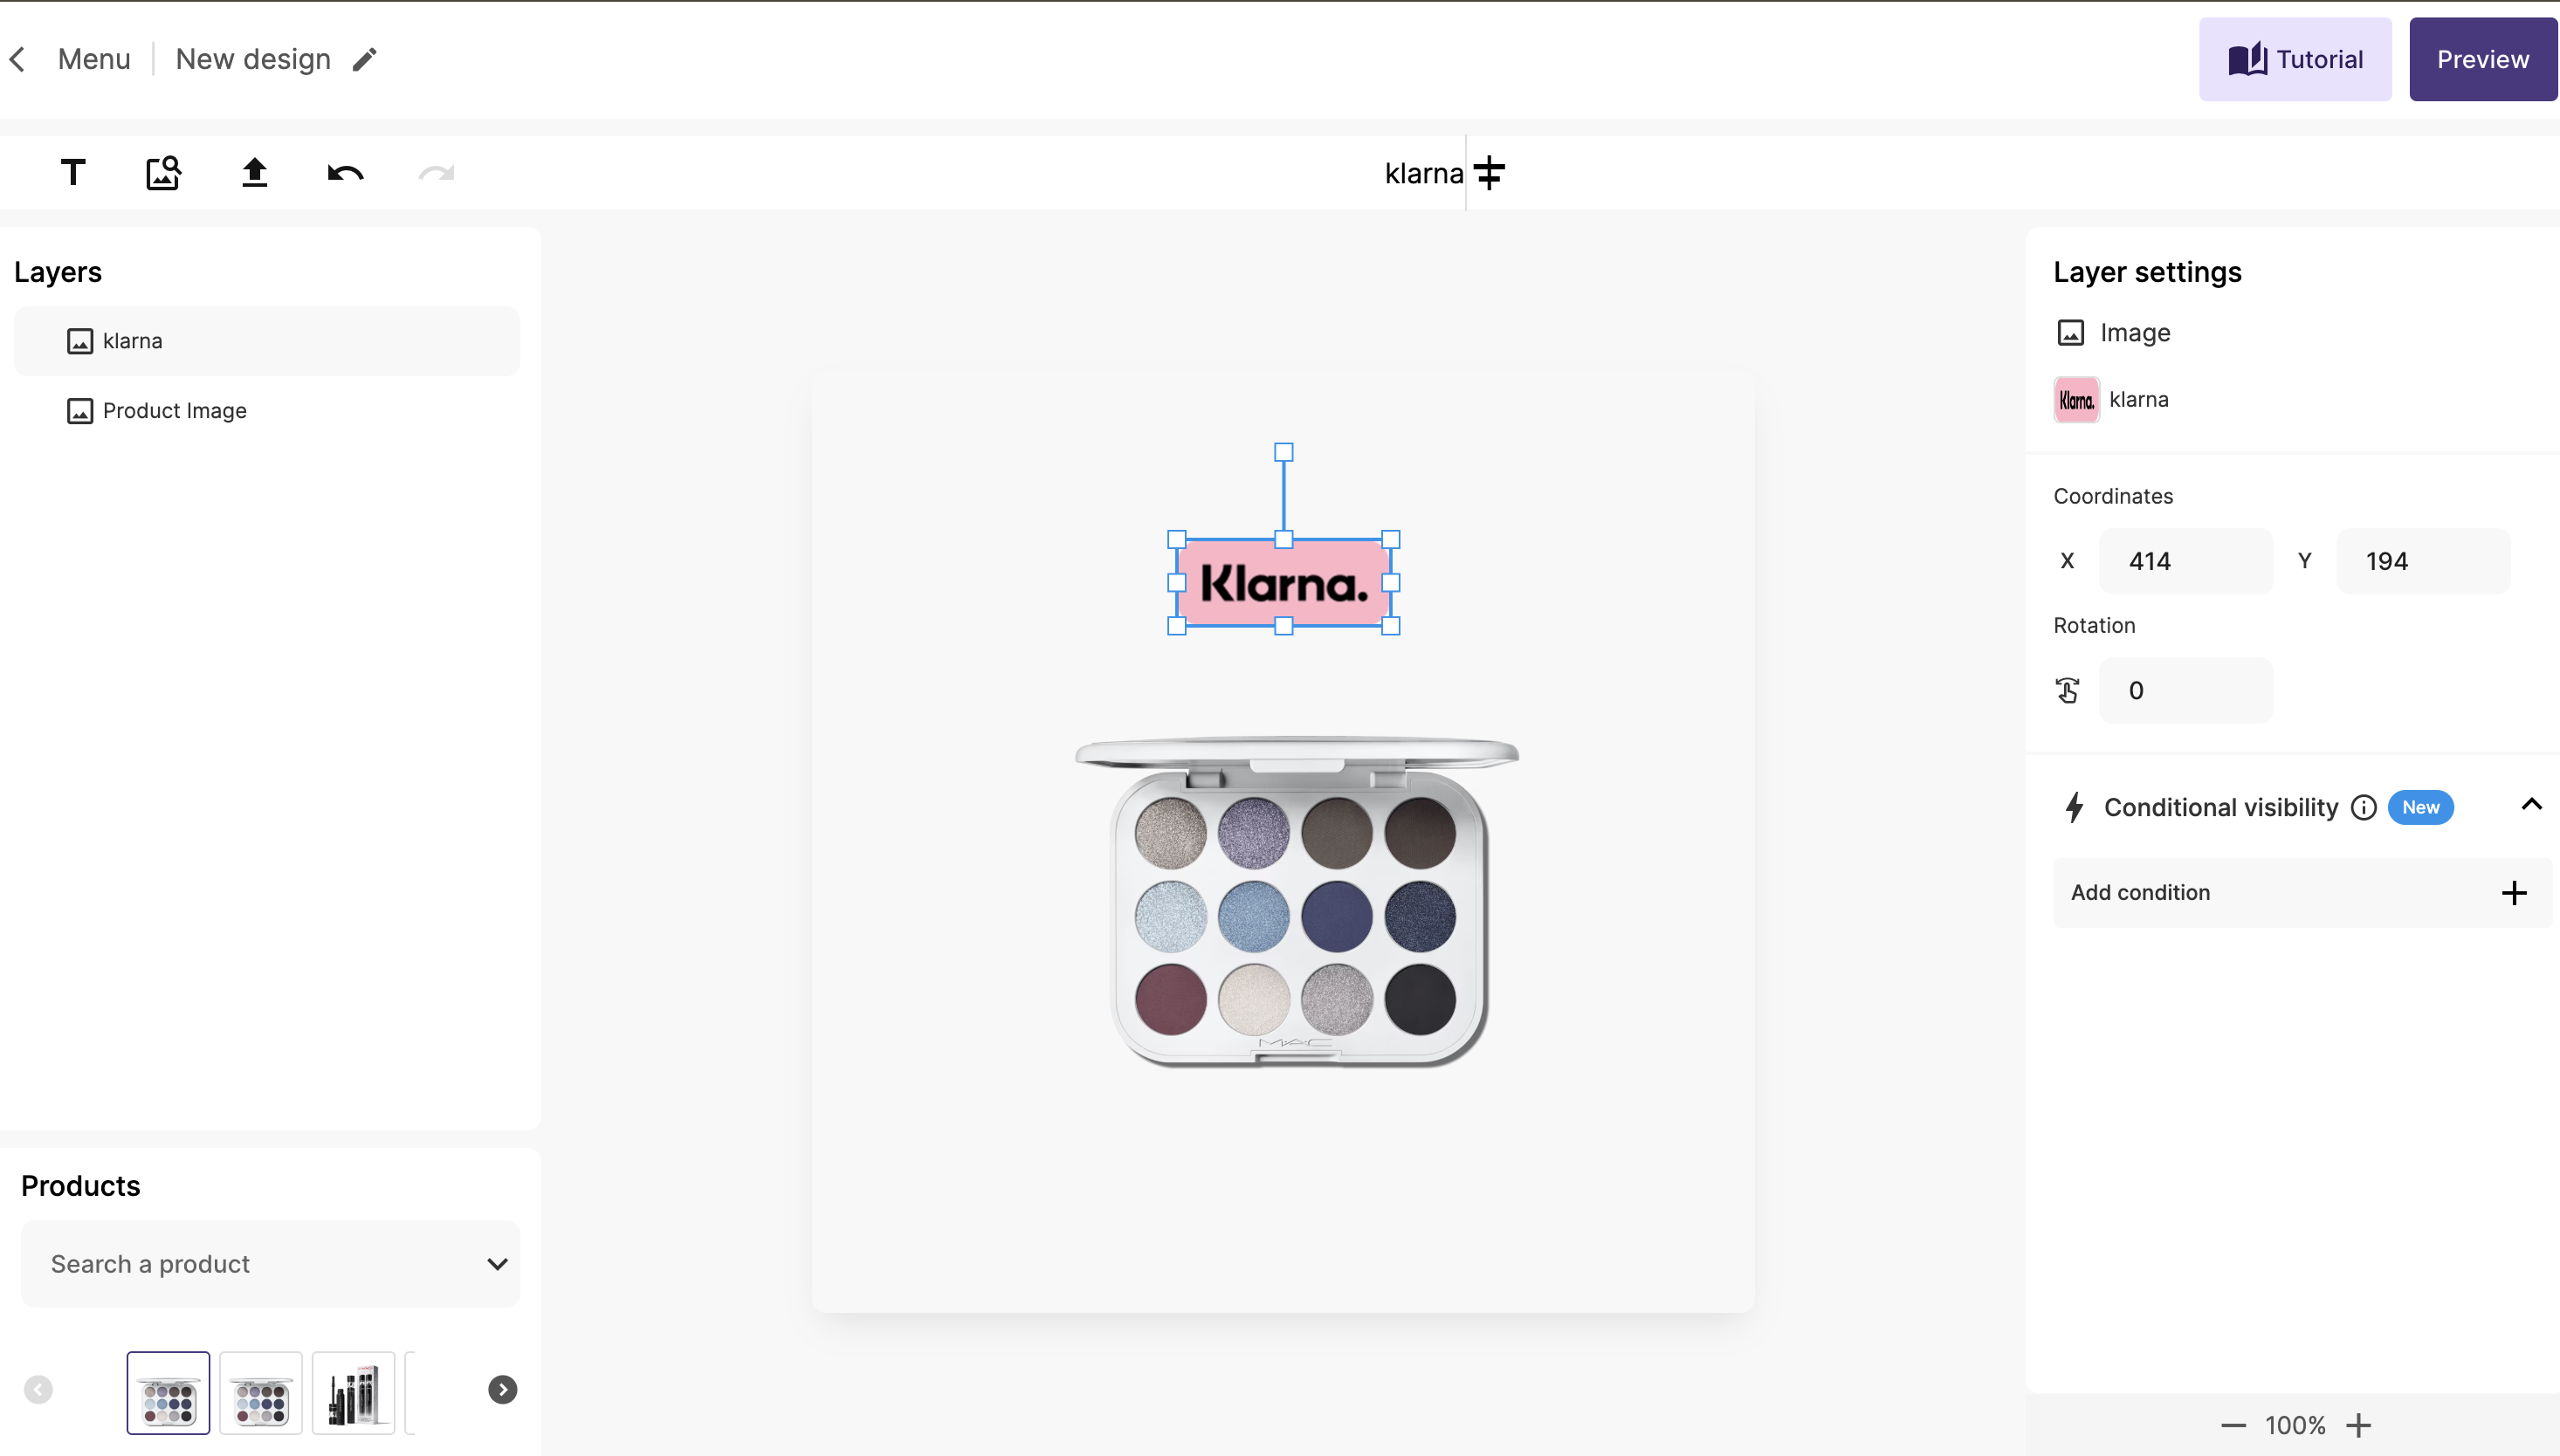Select the klarna layer
The height and width of the screenshot is (1456, 2560).
click(x=267, y=341)
